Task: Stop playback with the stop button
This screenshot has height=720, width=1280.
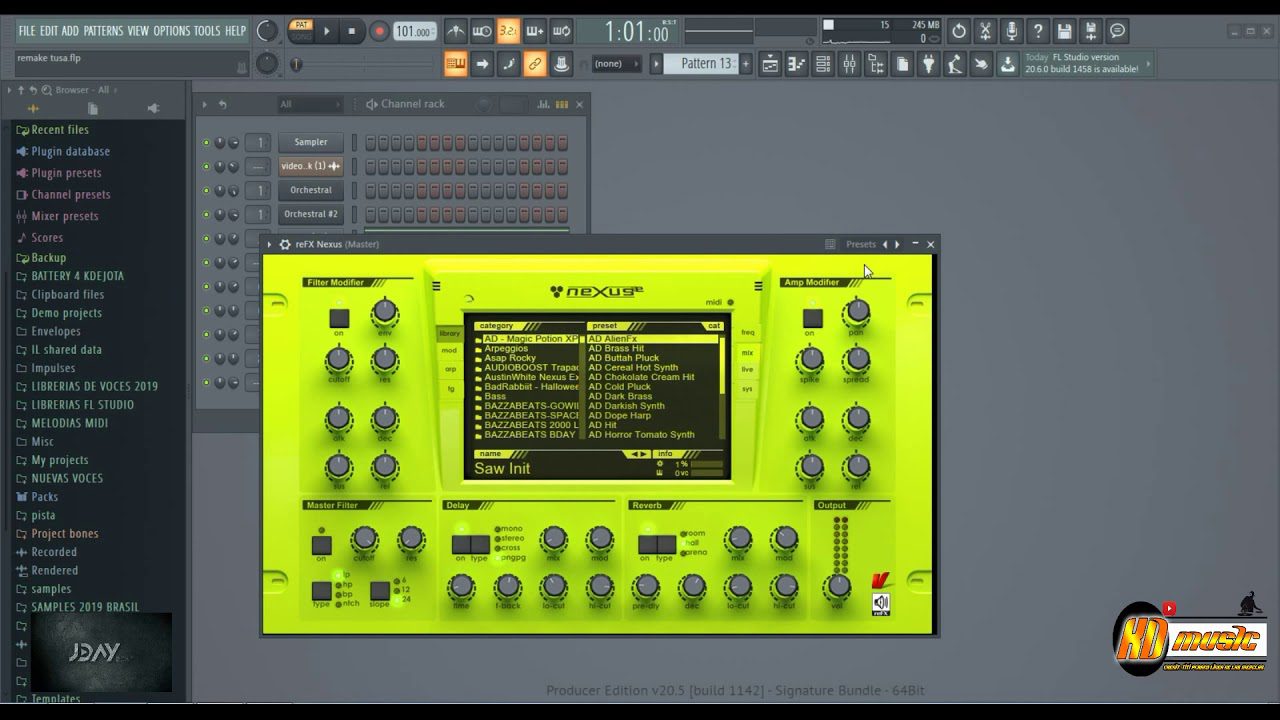Action: point(351,31)
